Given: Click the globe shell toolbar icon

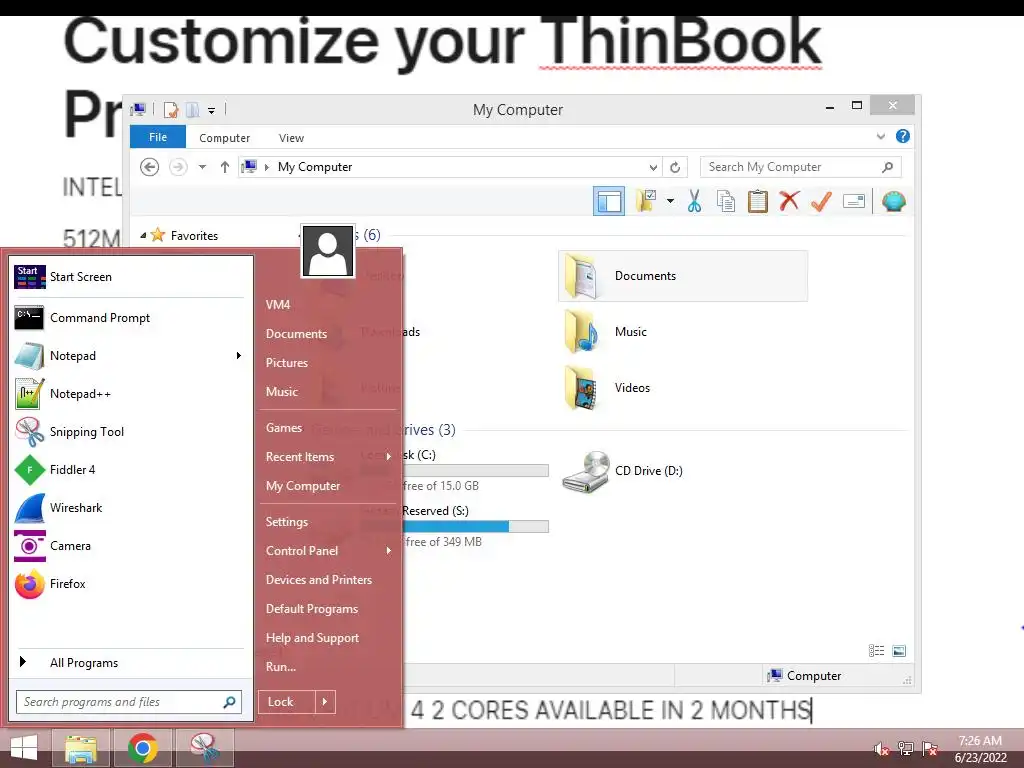Looking at the screenshot, I should 893,201.
